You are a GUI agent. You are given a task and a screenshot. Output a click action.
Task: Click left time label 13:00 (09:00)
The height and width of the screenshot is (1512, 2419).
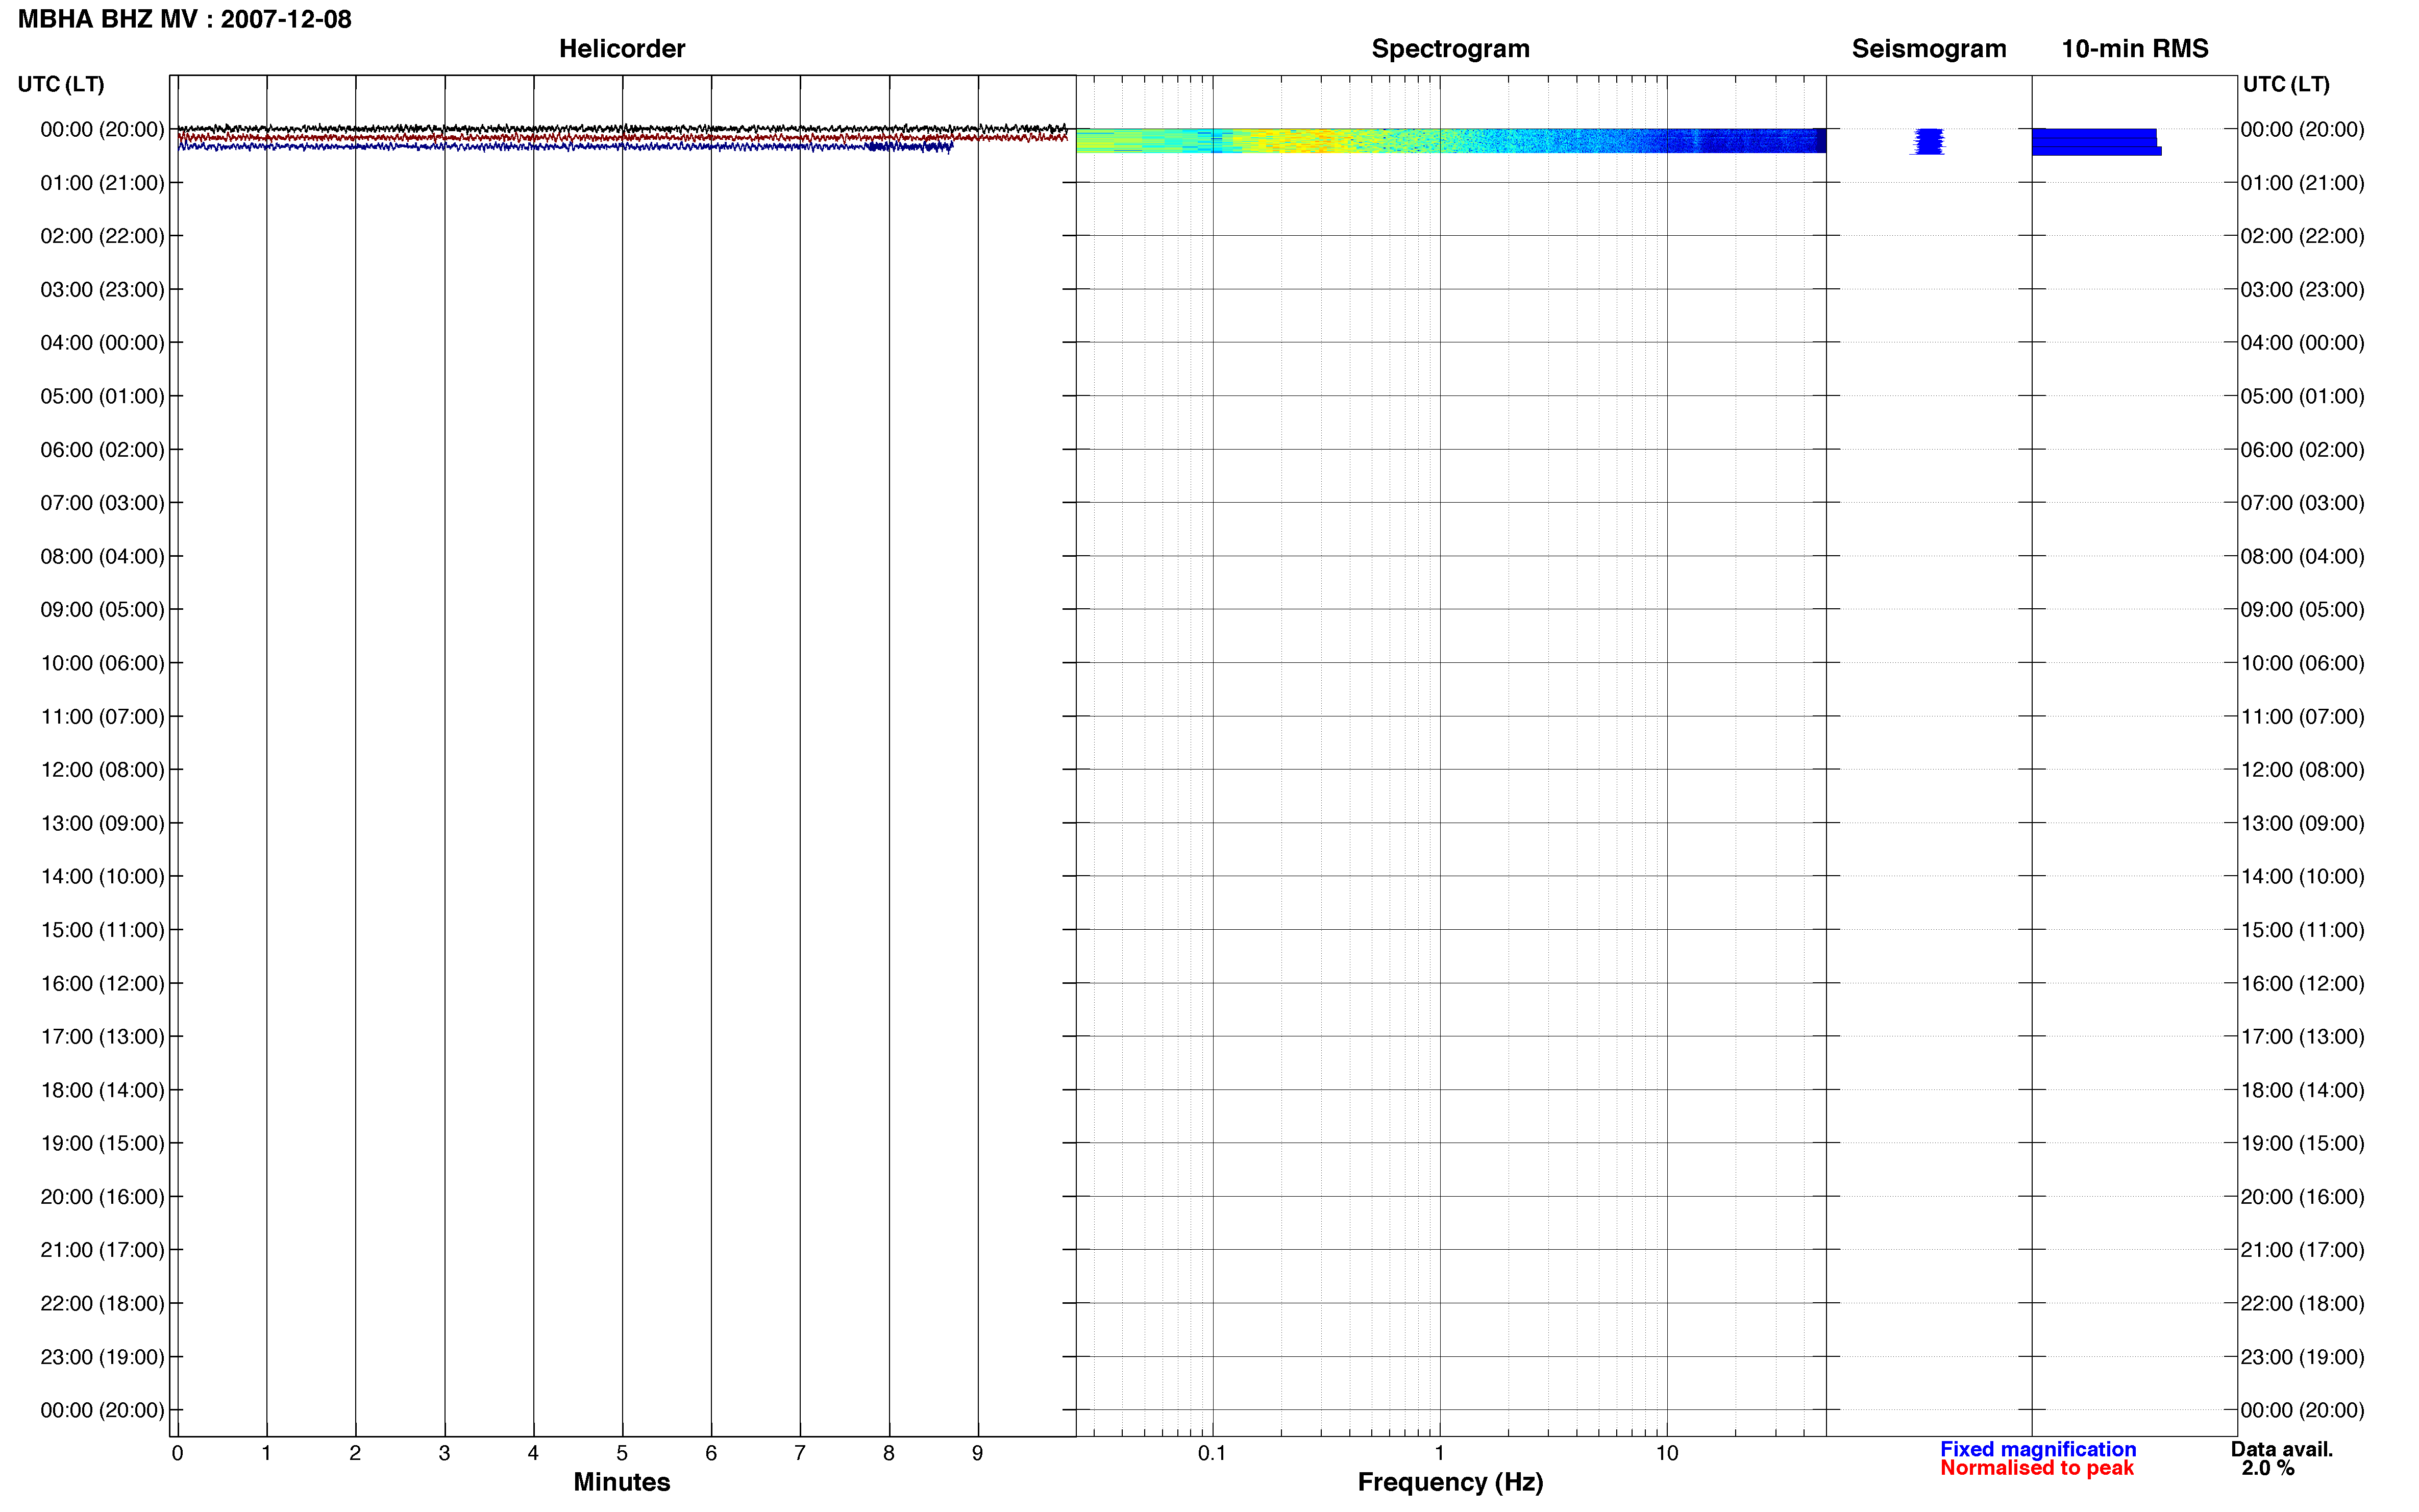(102, 823)
